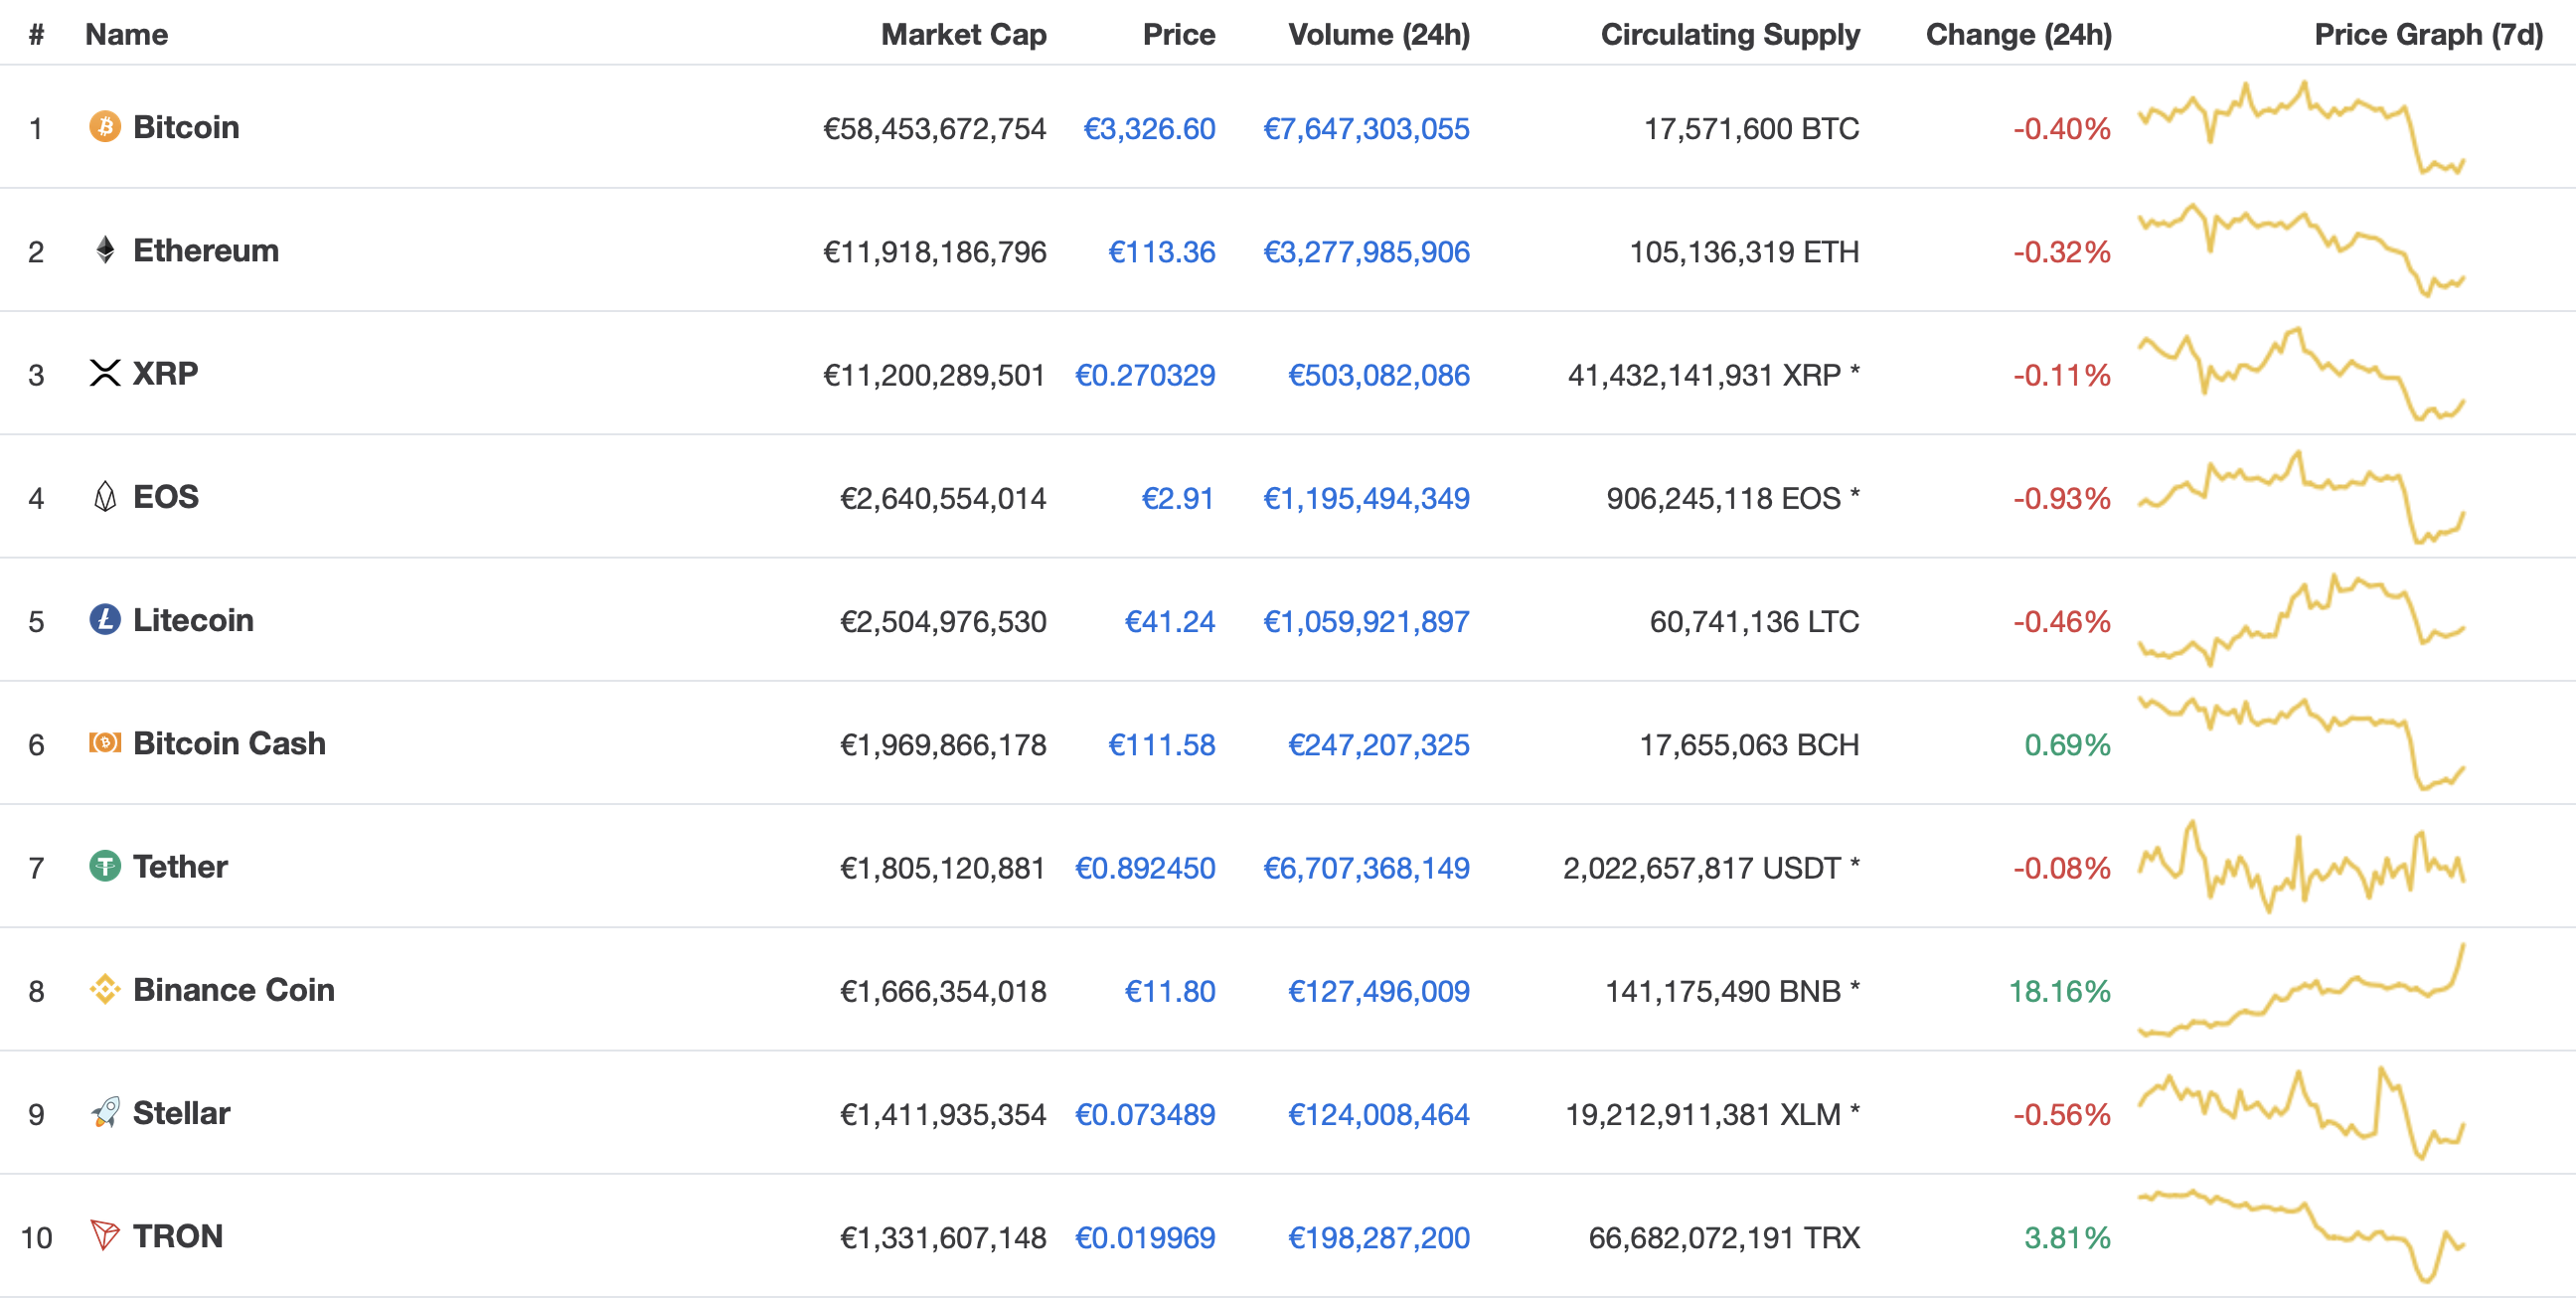
Task: Open the Bitcoin name link
Action: [x=186, y=127]
